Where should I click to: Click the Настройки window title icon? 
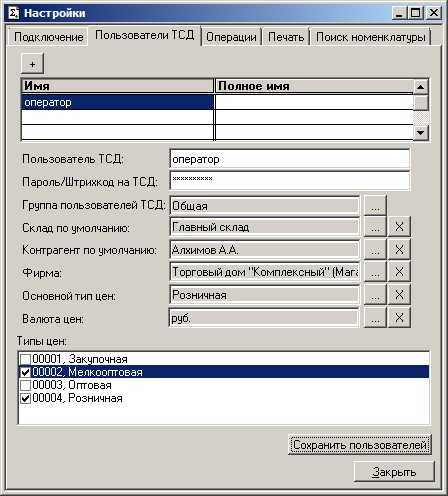tap(14, 13)
